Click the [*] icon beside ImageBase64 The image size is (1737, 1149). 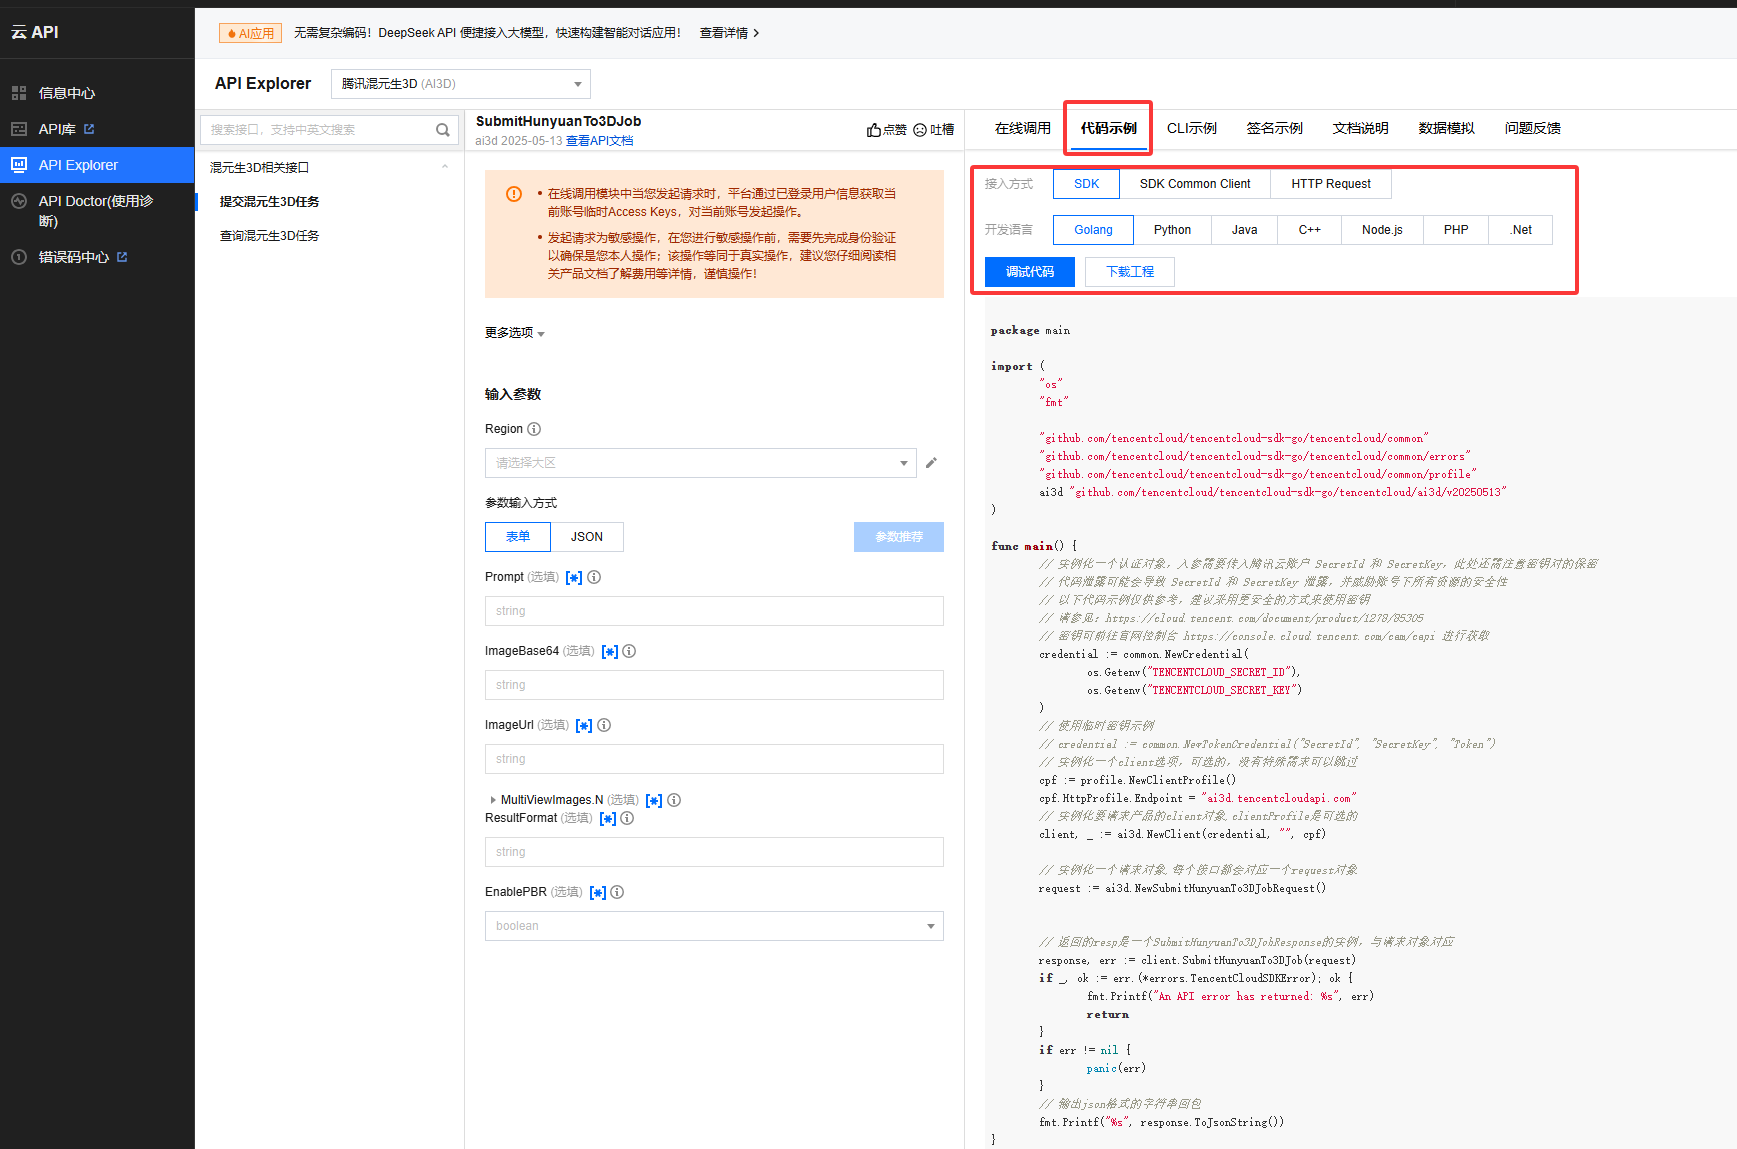click(609, 652)
